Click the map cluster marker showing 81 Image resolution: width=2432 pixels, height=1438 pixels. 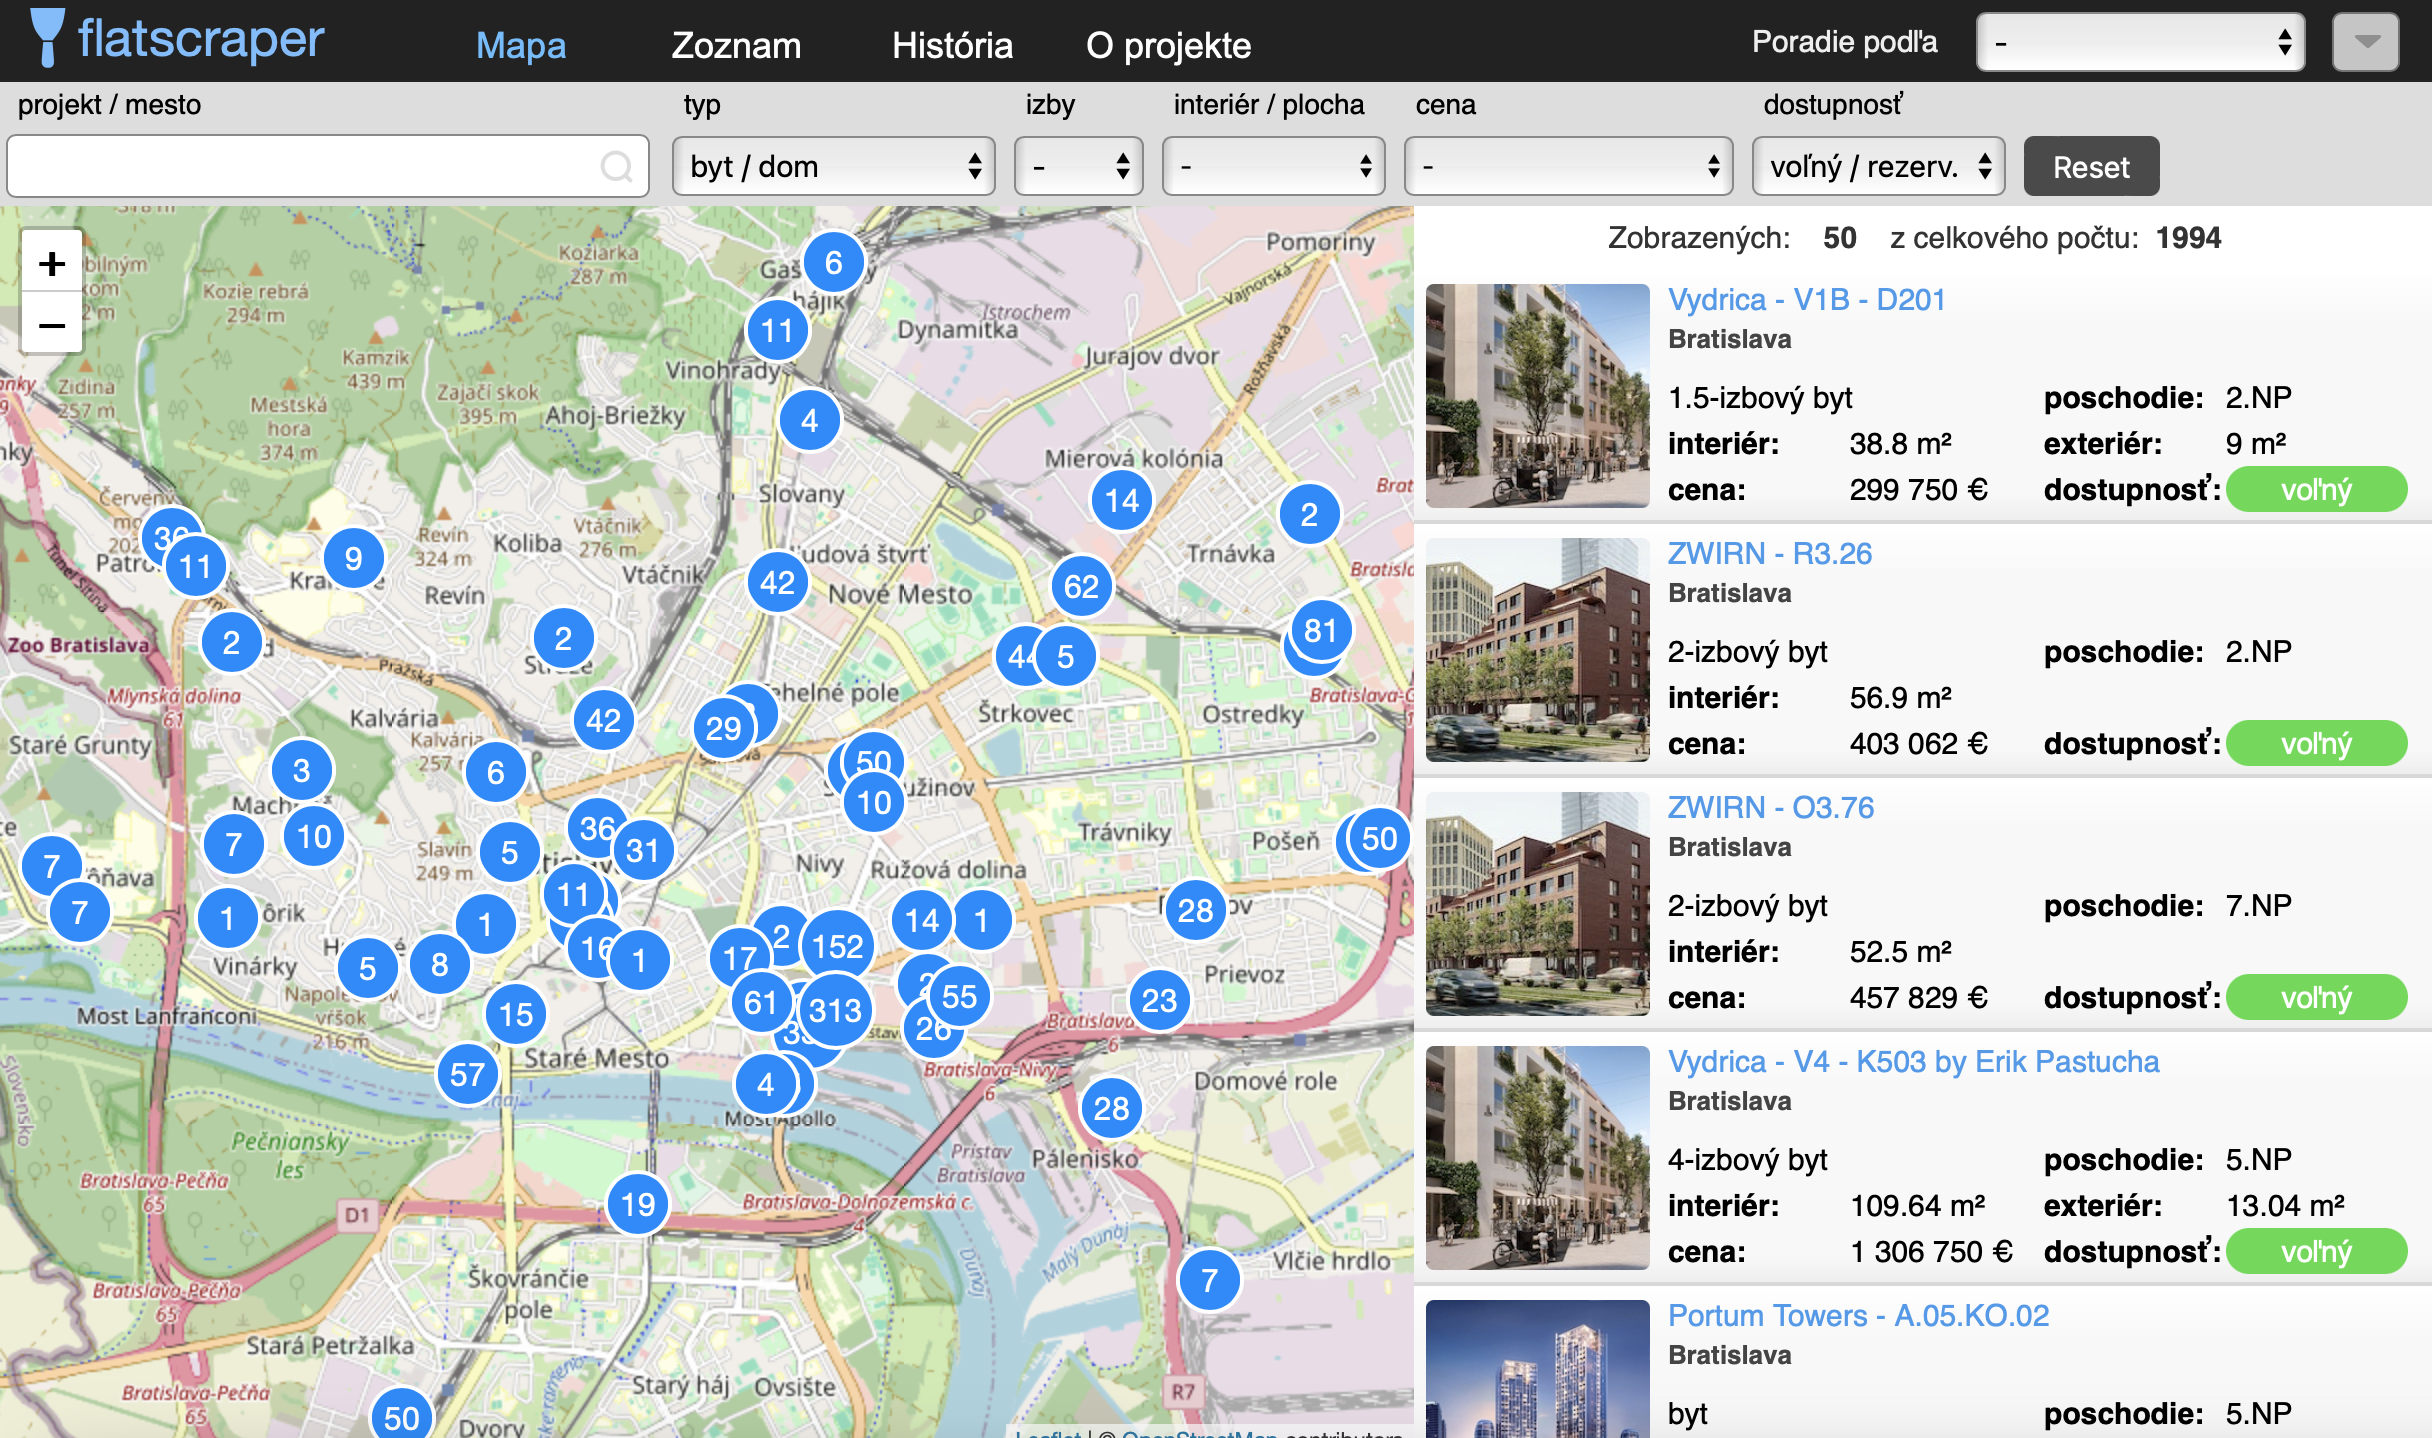[x=1320, y=630]
